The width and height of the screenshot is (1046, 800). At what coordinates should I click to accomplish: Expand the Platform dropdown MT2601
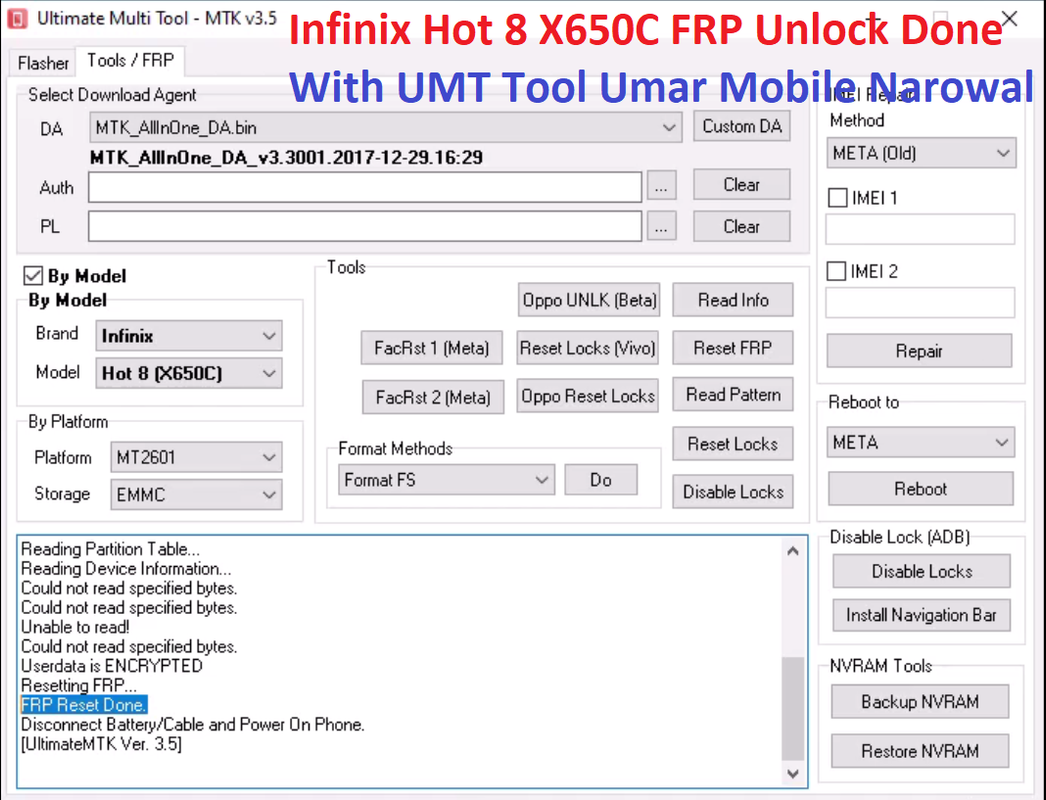[x=196, y=458]
